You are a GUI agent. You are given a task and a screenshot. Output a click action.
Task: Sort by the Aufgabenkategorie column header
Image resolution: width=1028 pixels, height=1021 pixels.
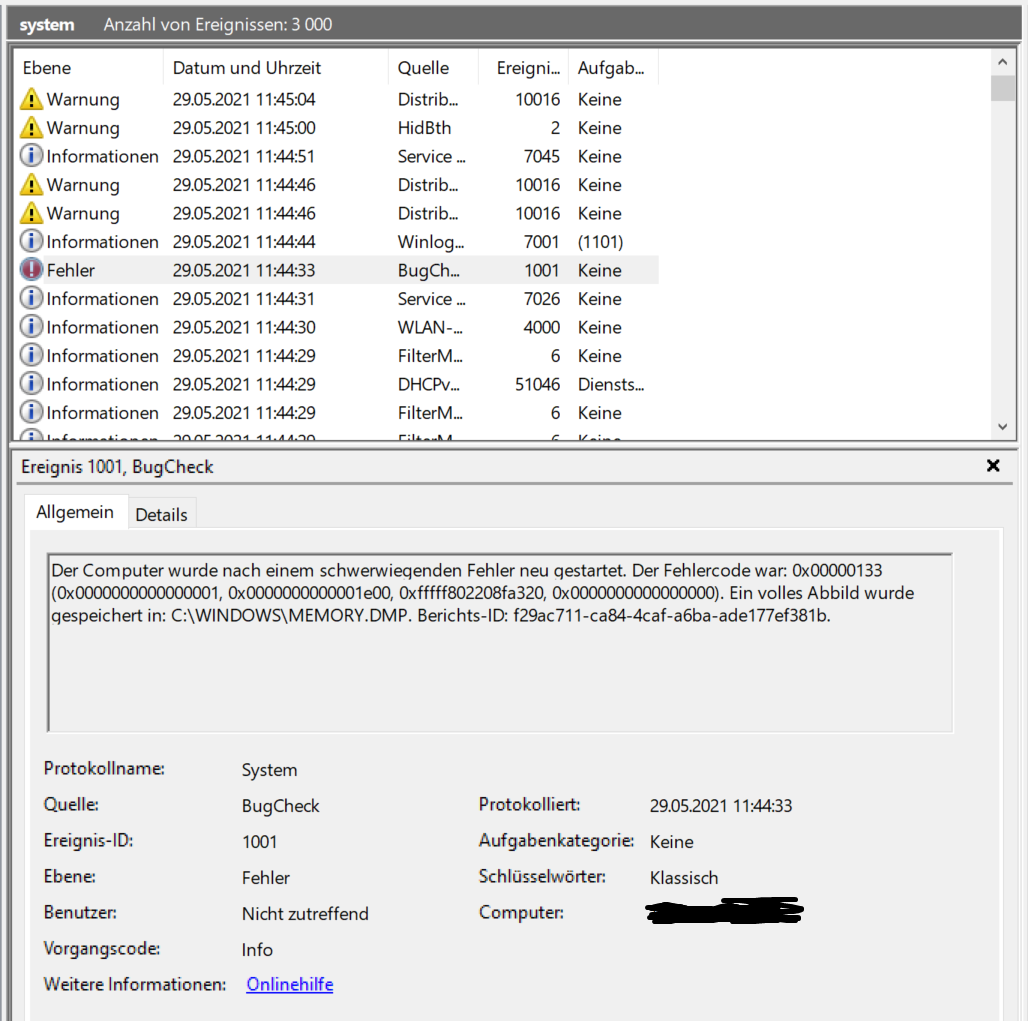point(613,68)
